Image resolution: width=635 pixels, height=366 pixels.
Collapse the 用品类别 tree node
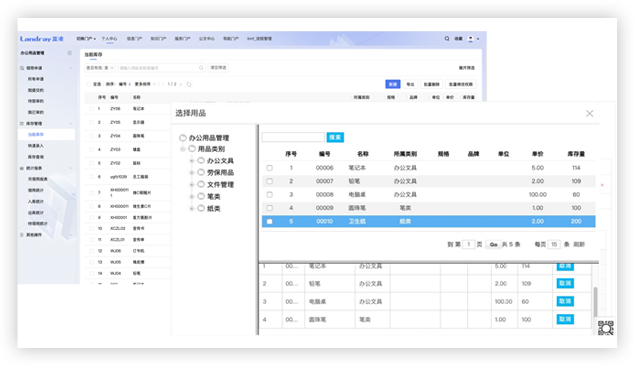click(x=183, y=149)
